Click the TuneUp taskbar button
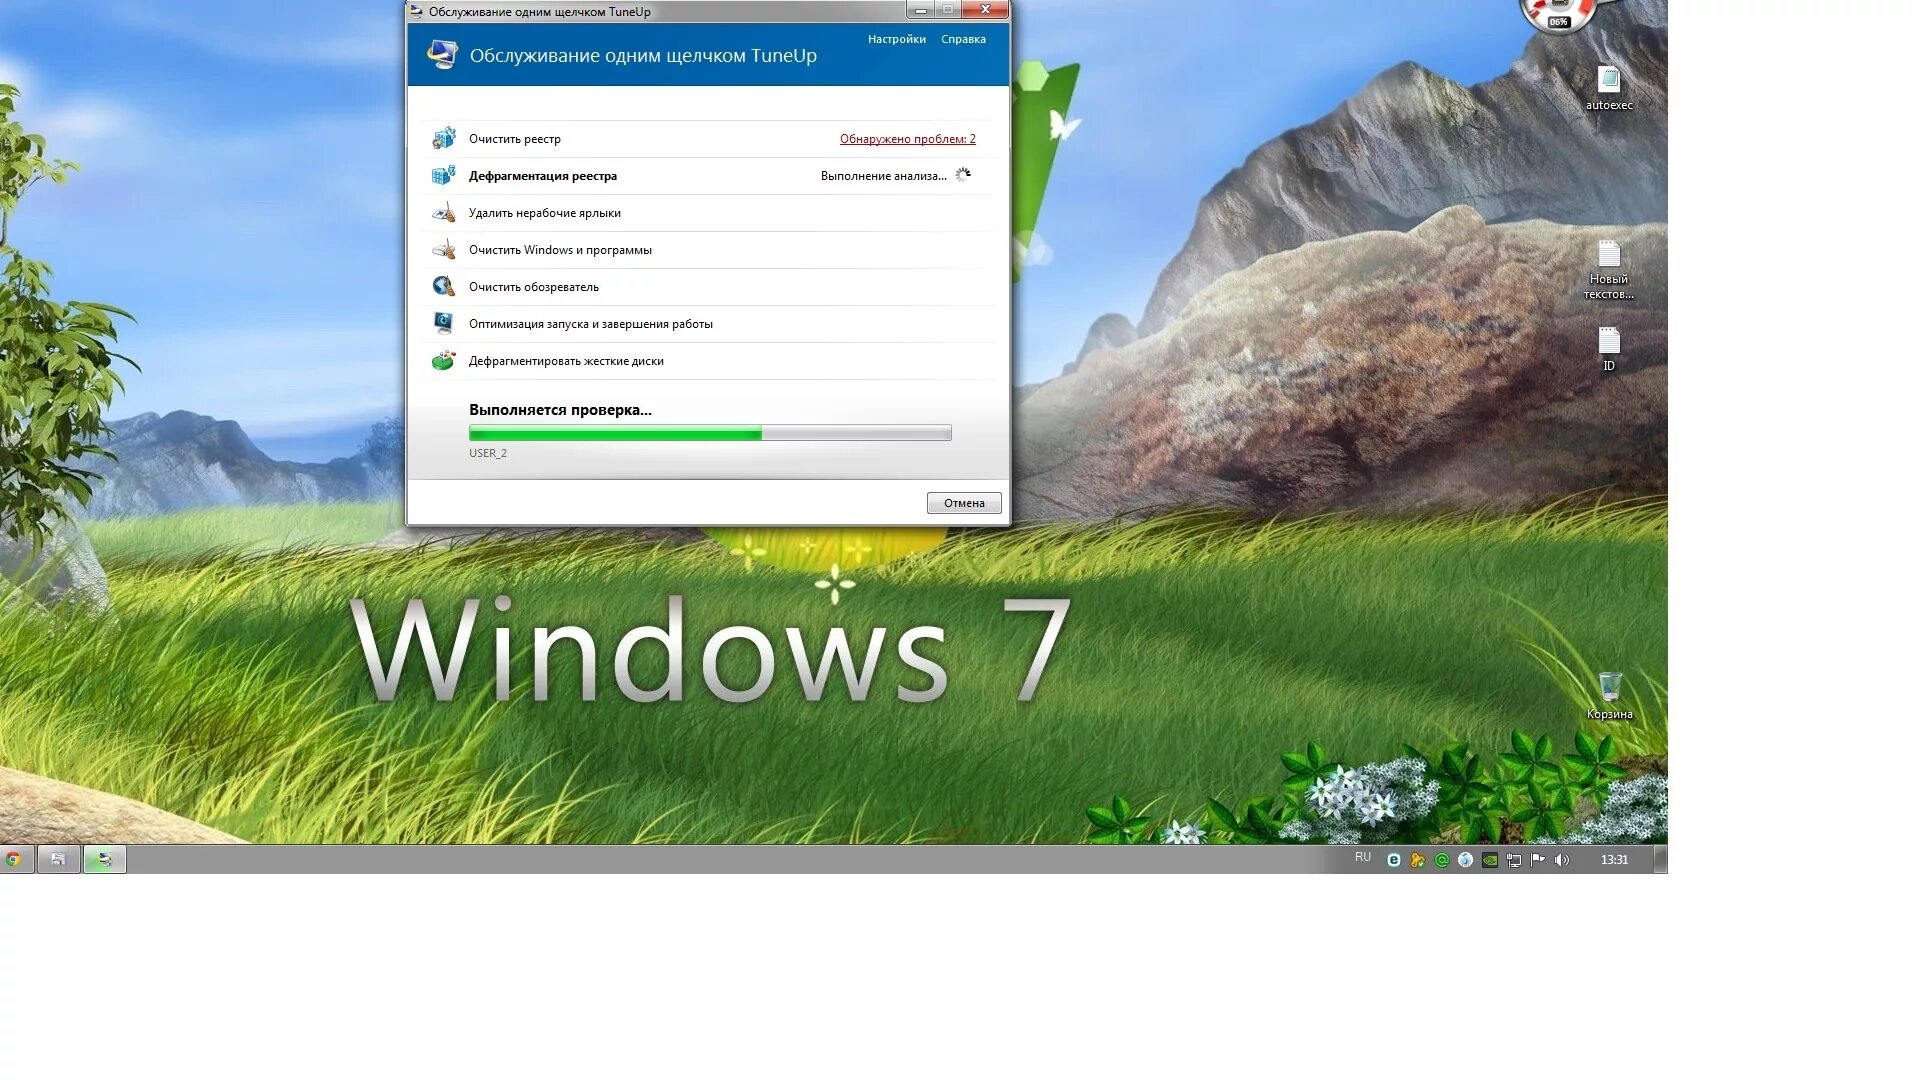The image size is (1920, 1080). coord(104,859)
